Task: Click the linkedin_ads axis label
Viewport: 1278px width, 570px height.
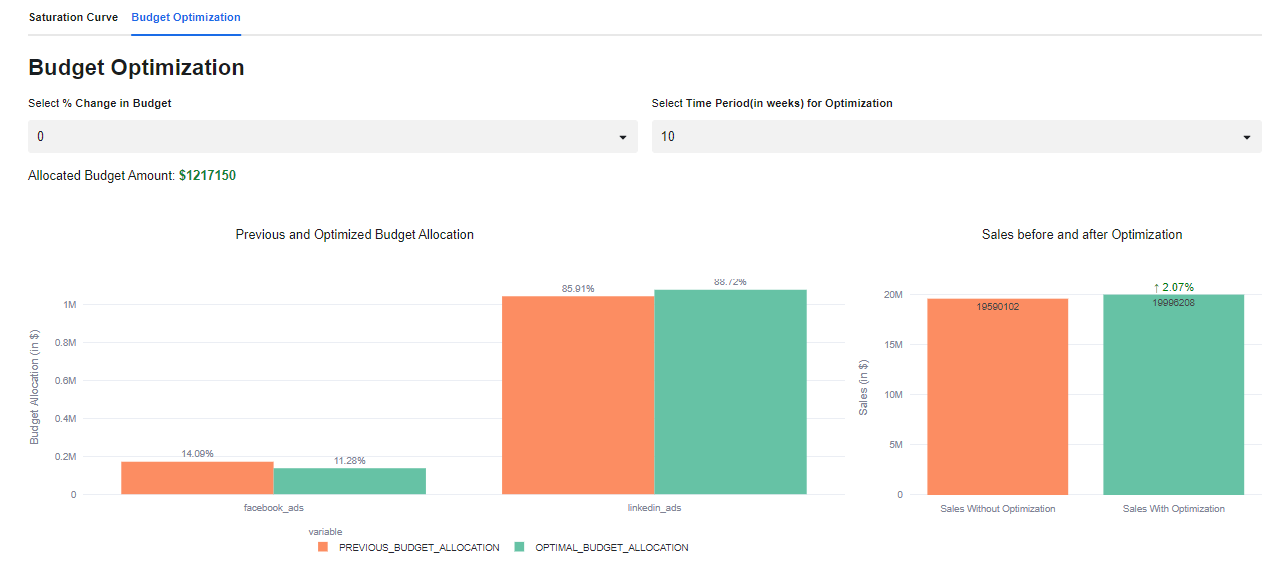Action: [x=654, y=508]
